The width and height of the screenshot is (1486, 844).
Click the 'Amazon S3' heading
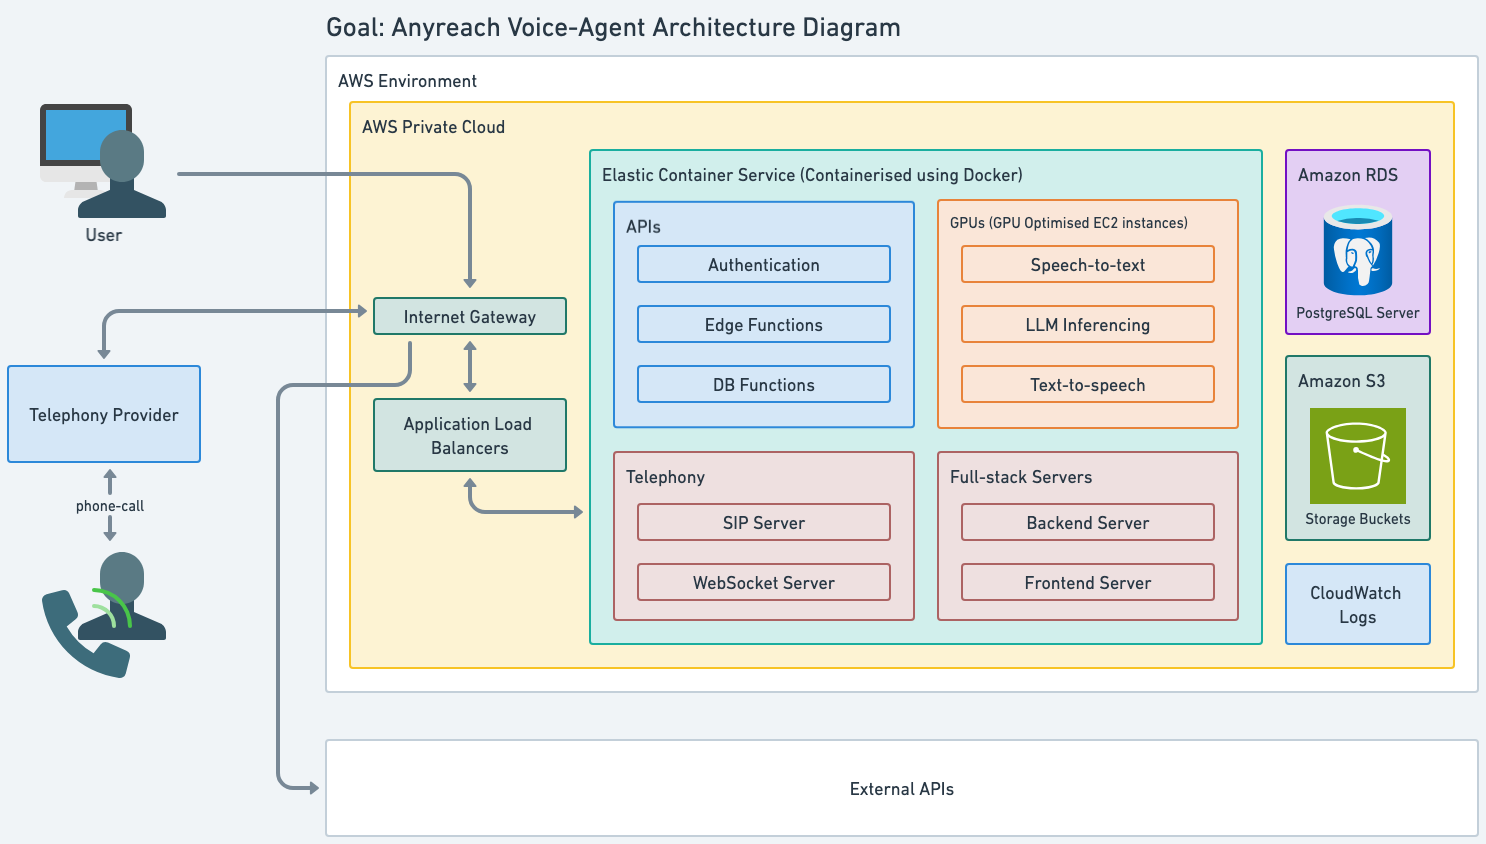1342,381
